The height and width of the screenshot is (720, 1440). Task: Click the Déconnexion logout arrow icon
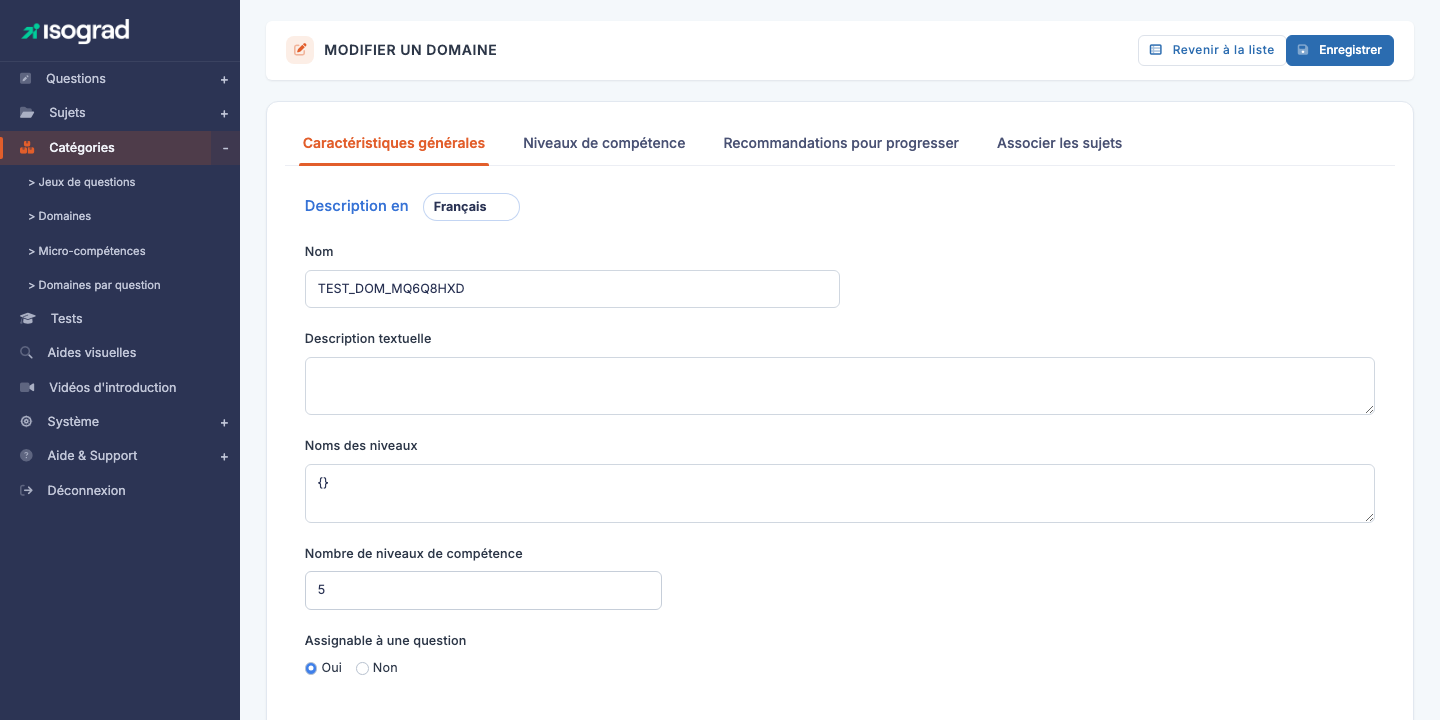[26, 491]
